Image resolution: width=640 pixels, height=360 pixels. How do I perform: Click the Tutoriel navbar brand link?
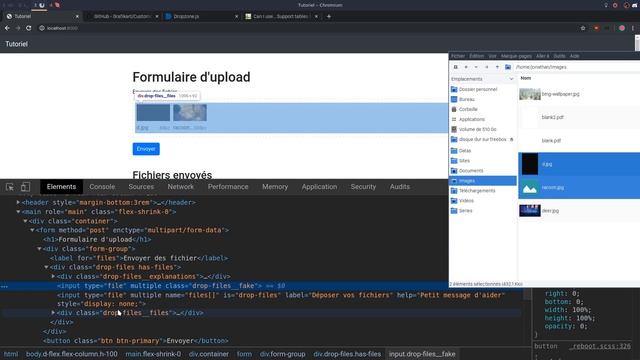[16, 44]
